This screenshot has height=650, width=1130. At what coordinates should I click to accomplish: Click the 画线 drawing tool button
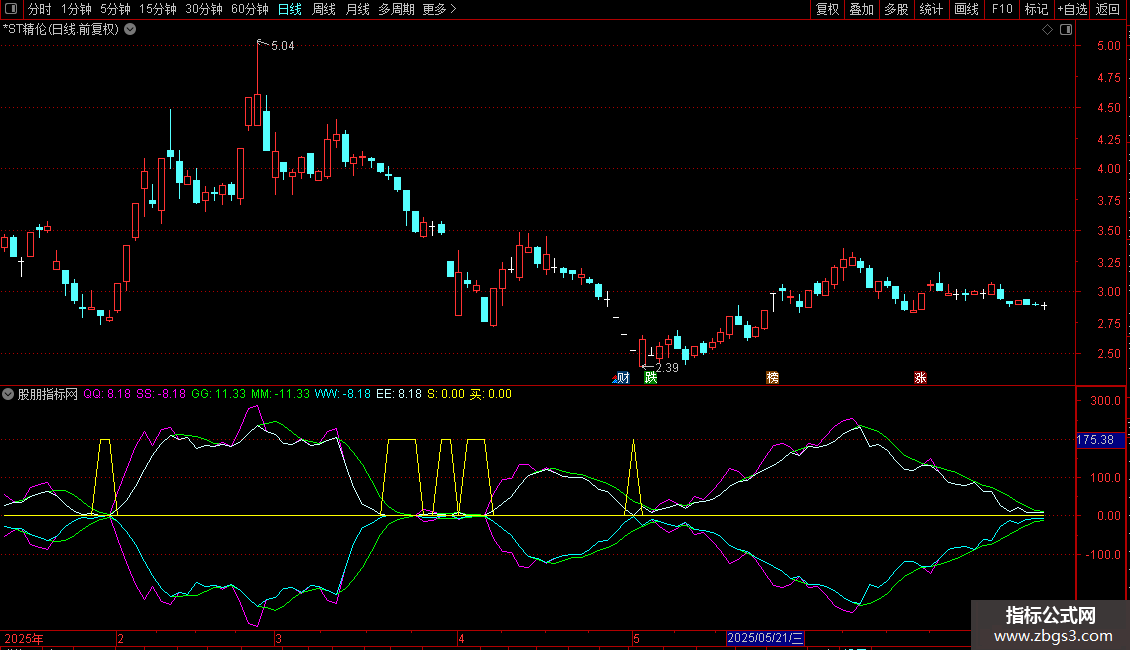966,9
